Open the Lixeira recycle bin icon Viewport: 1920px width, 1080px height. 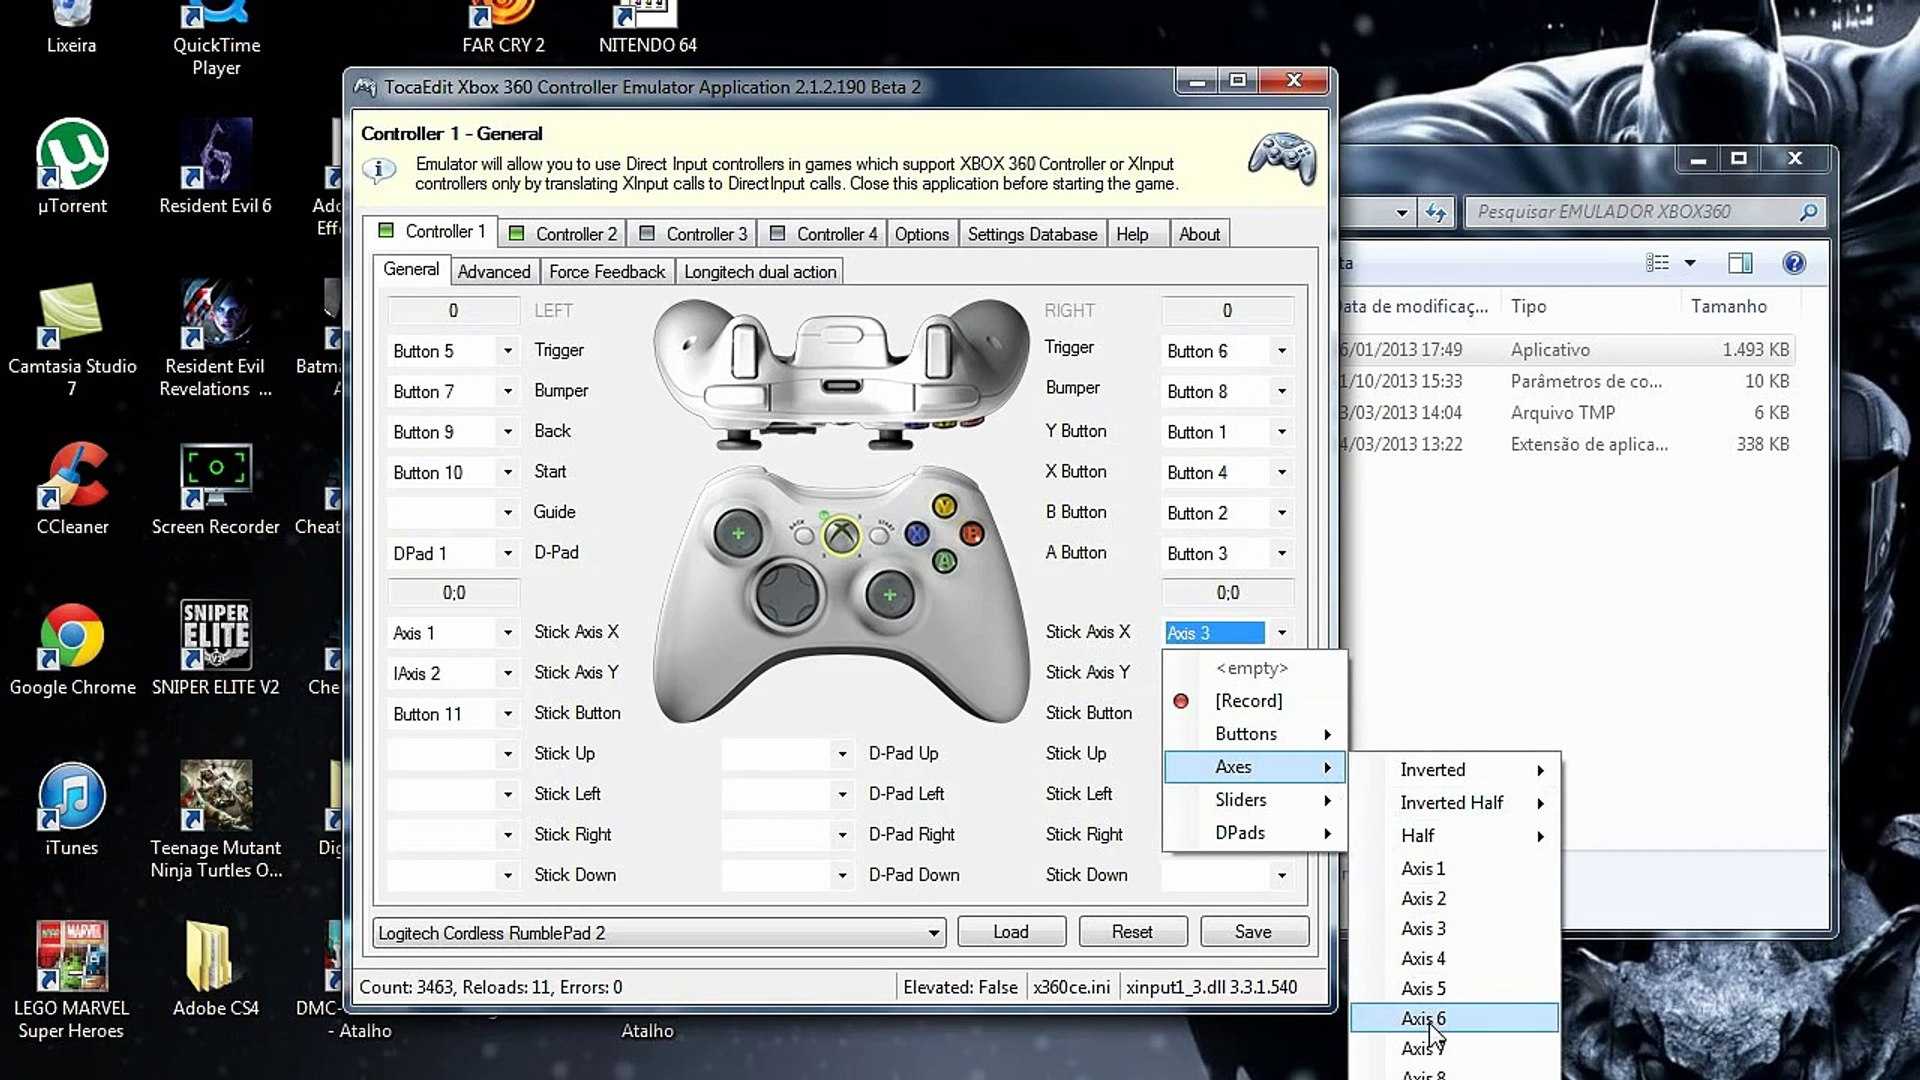click(x=71, y=28)
